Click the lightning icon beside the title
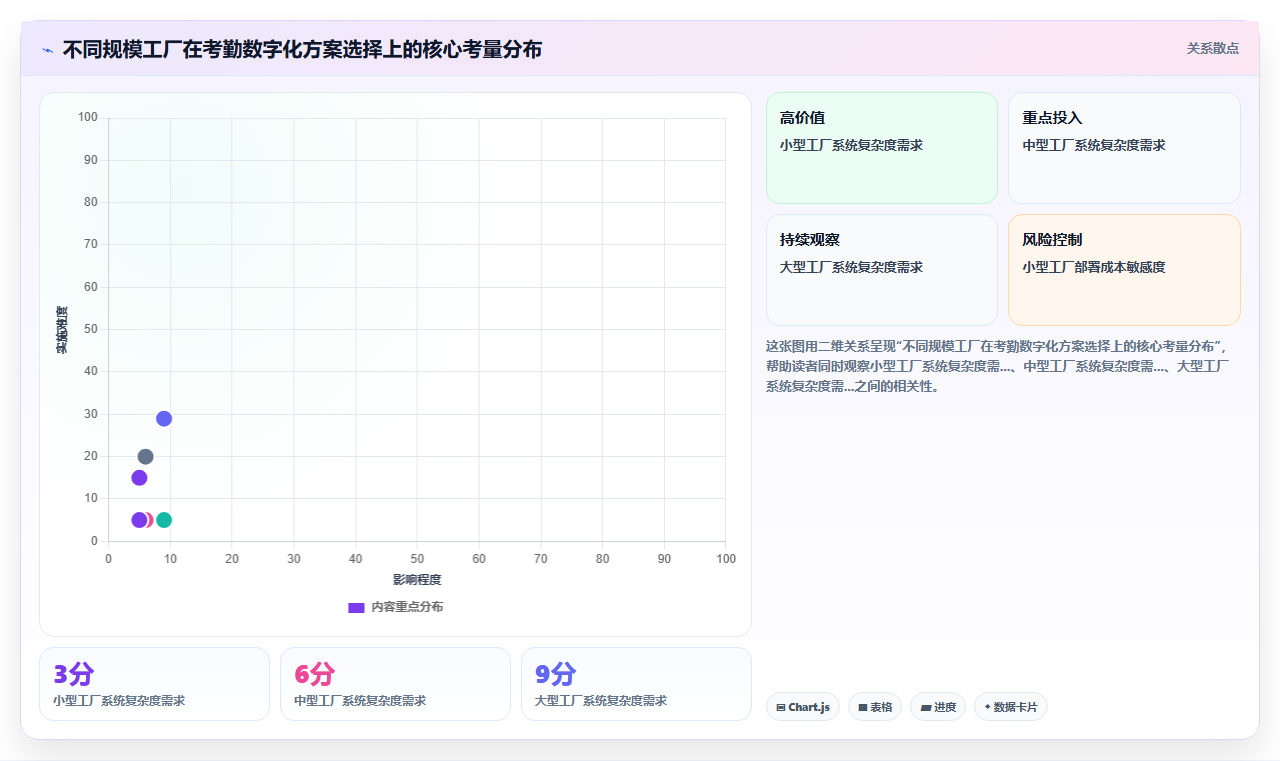This screenshot has width=1280, height=761. 48,49
